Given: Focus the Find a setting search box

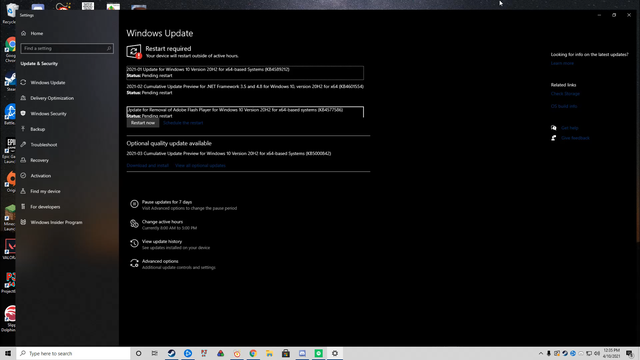Looking at the screenshot, I should [67, 48].
